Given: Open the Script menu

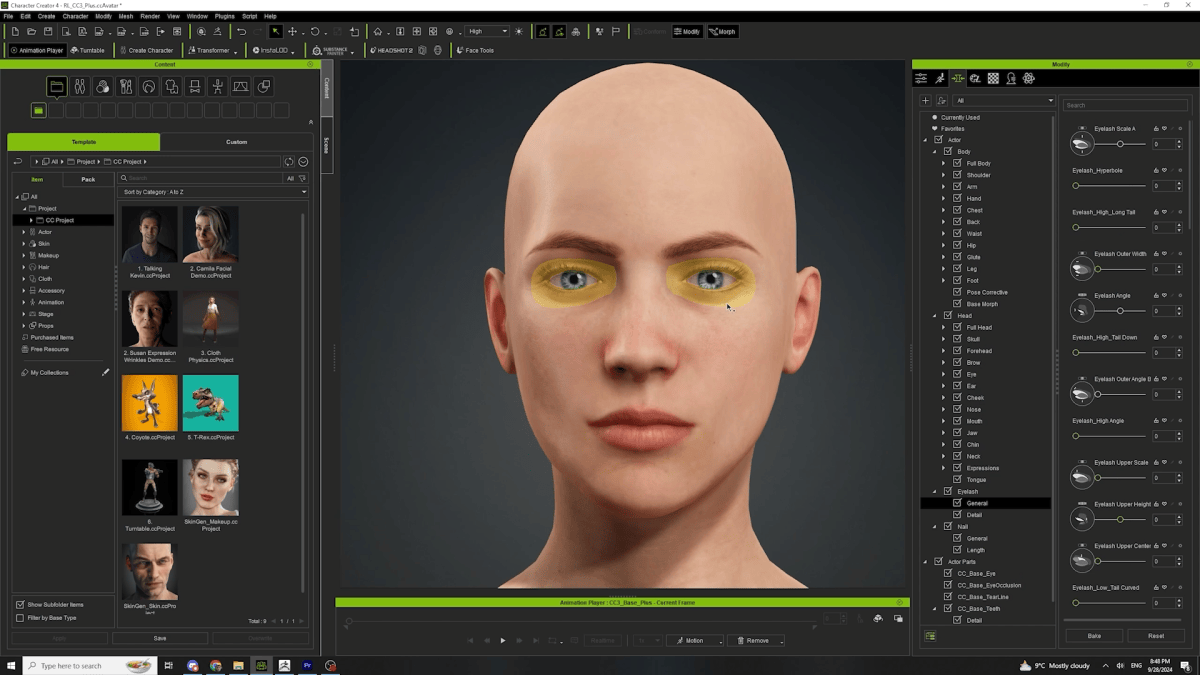Looking at the screenshot, I should click(x=250, y=16).
